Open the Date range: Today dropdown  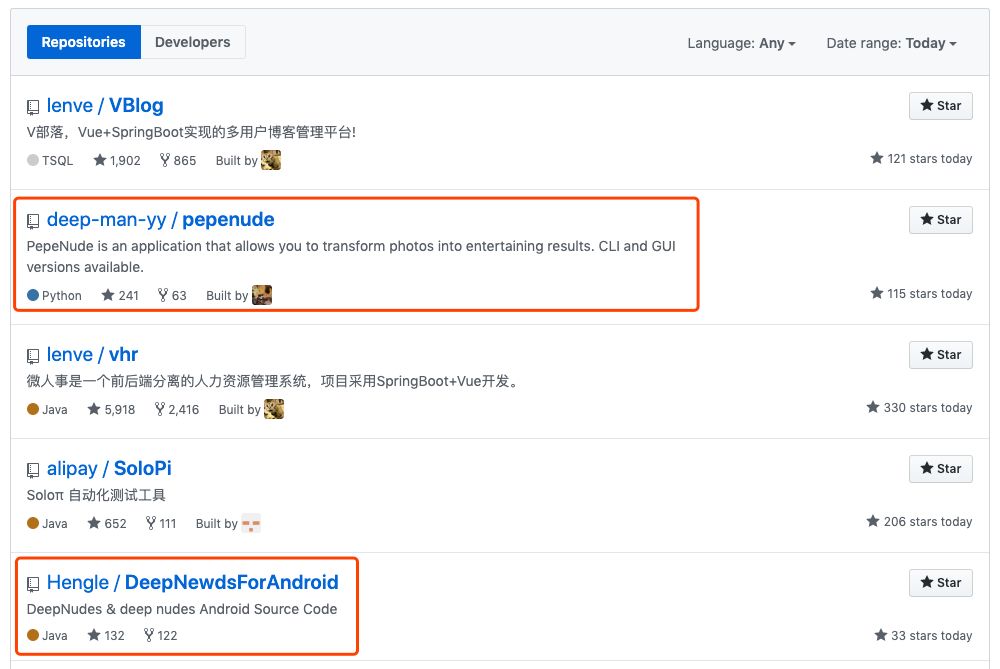coord(892,43)
